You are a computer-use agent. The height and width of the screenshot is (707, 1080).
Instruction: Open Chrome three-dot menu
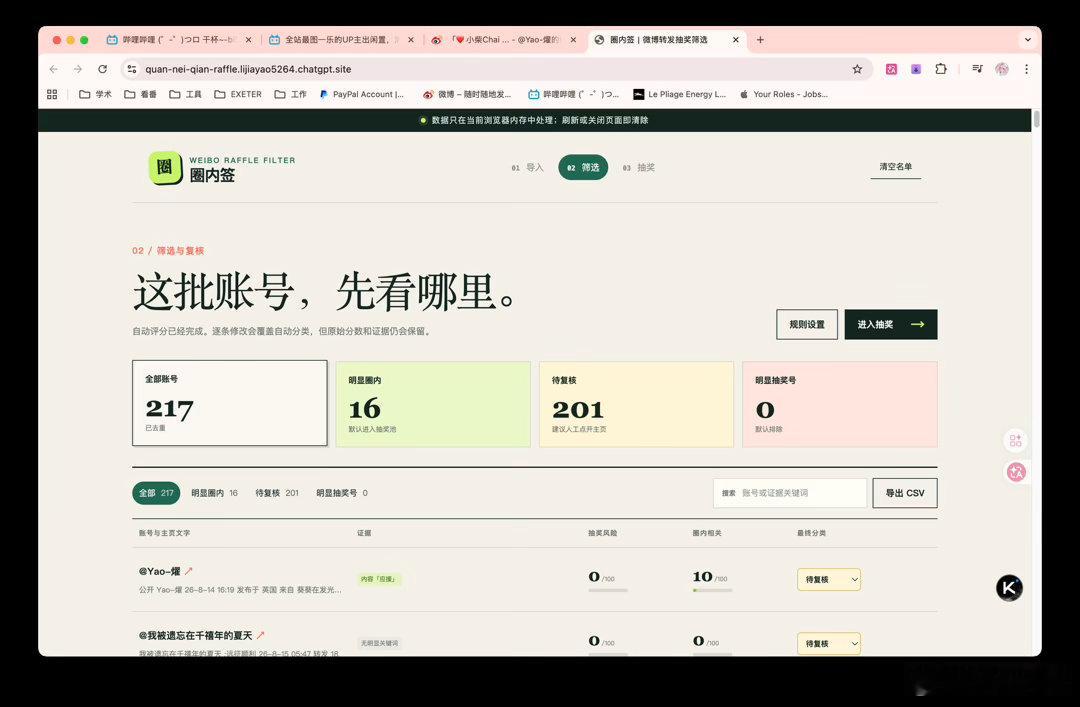tap(1026, 69)
